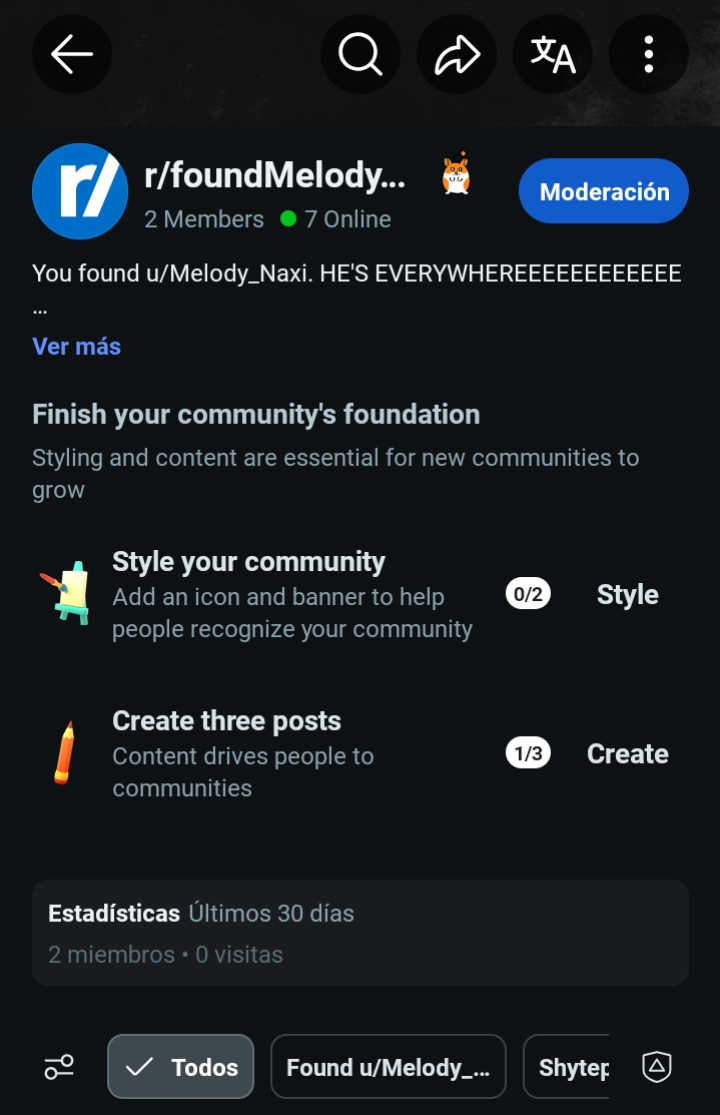Open the three-dot overflow menu

pyautogui.click(x=649, y=54)
